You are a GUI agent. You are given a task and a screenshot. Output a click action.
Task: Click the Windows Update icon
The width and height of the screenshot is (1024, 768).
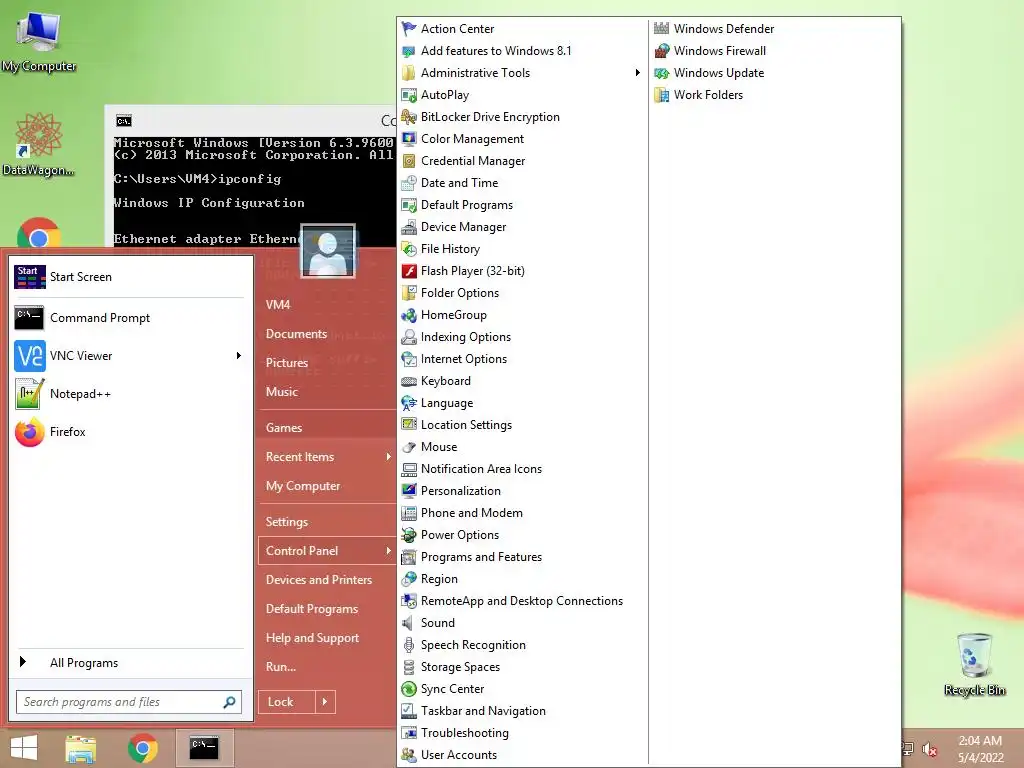[662, 72]
